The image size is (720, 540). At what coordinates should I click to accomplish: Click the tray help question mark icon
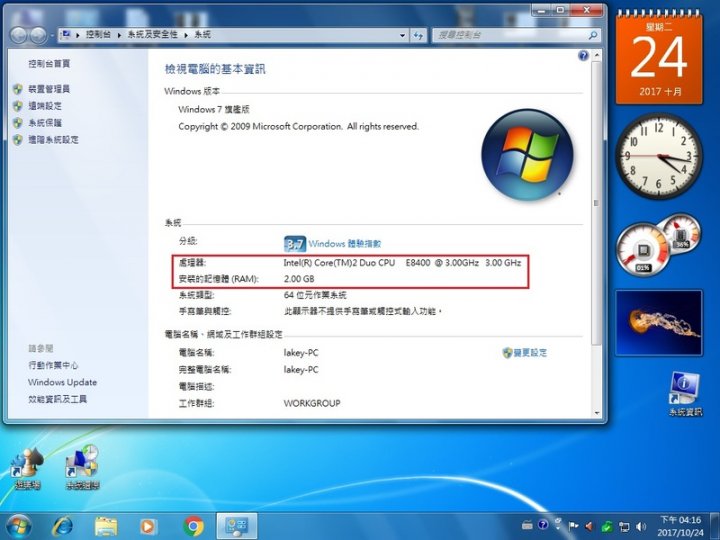pos(543,525)
